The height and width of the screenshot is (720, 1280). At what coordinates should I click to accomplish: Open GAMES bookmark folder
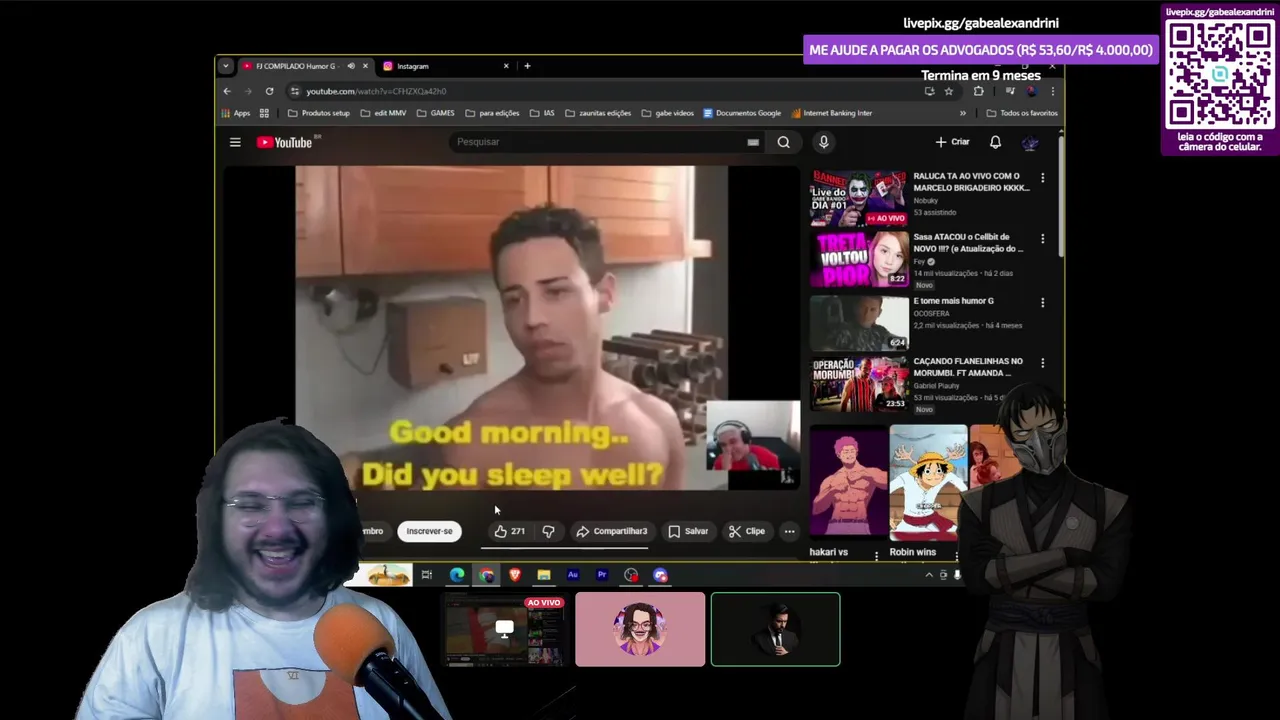tap(435, 113)
